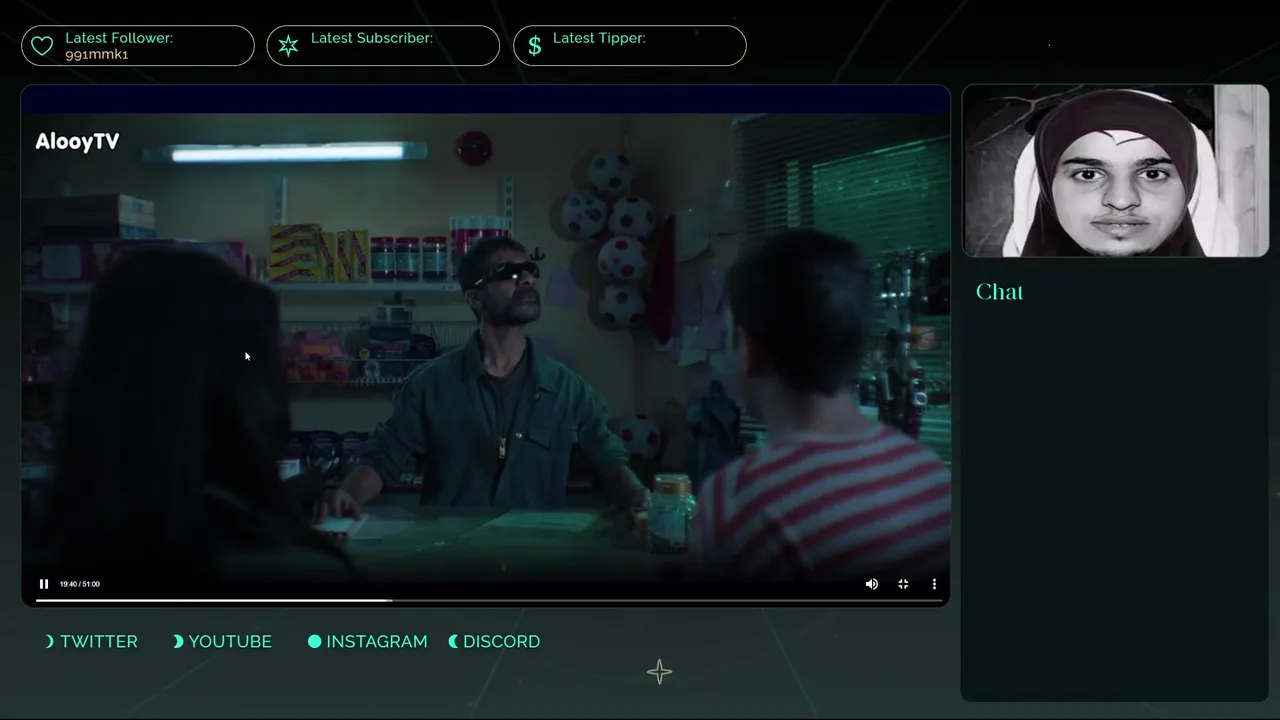The image size is (1280, 720).
Task: Open the YOUTUBE link
Action: [x=230, y=641]
